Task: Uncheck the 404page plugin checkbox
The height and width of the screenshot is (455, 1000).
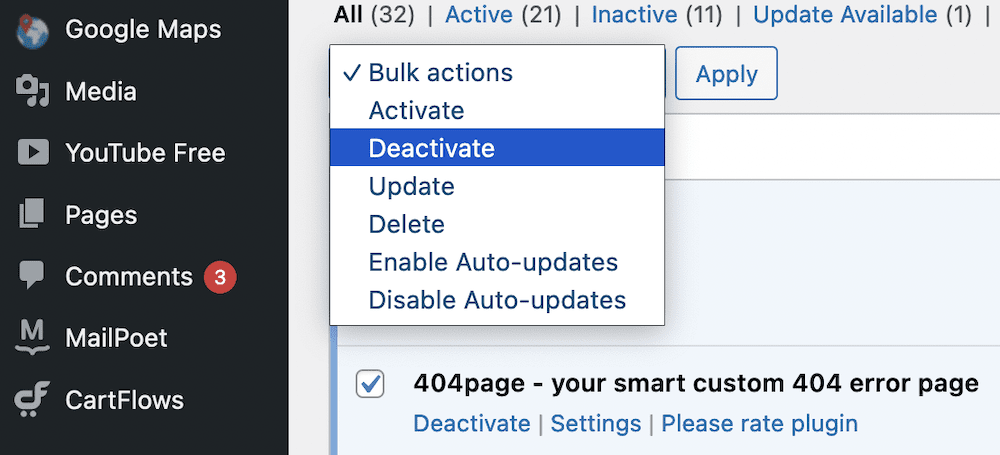Action: pos(370,383)
